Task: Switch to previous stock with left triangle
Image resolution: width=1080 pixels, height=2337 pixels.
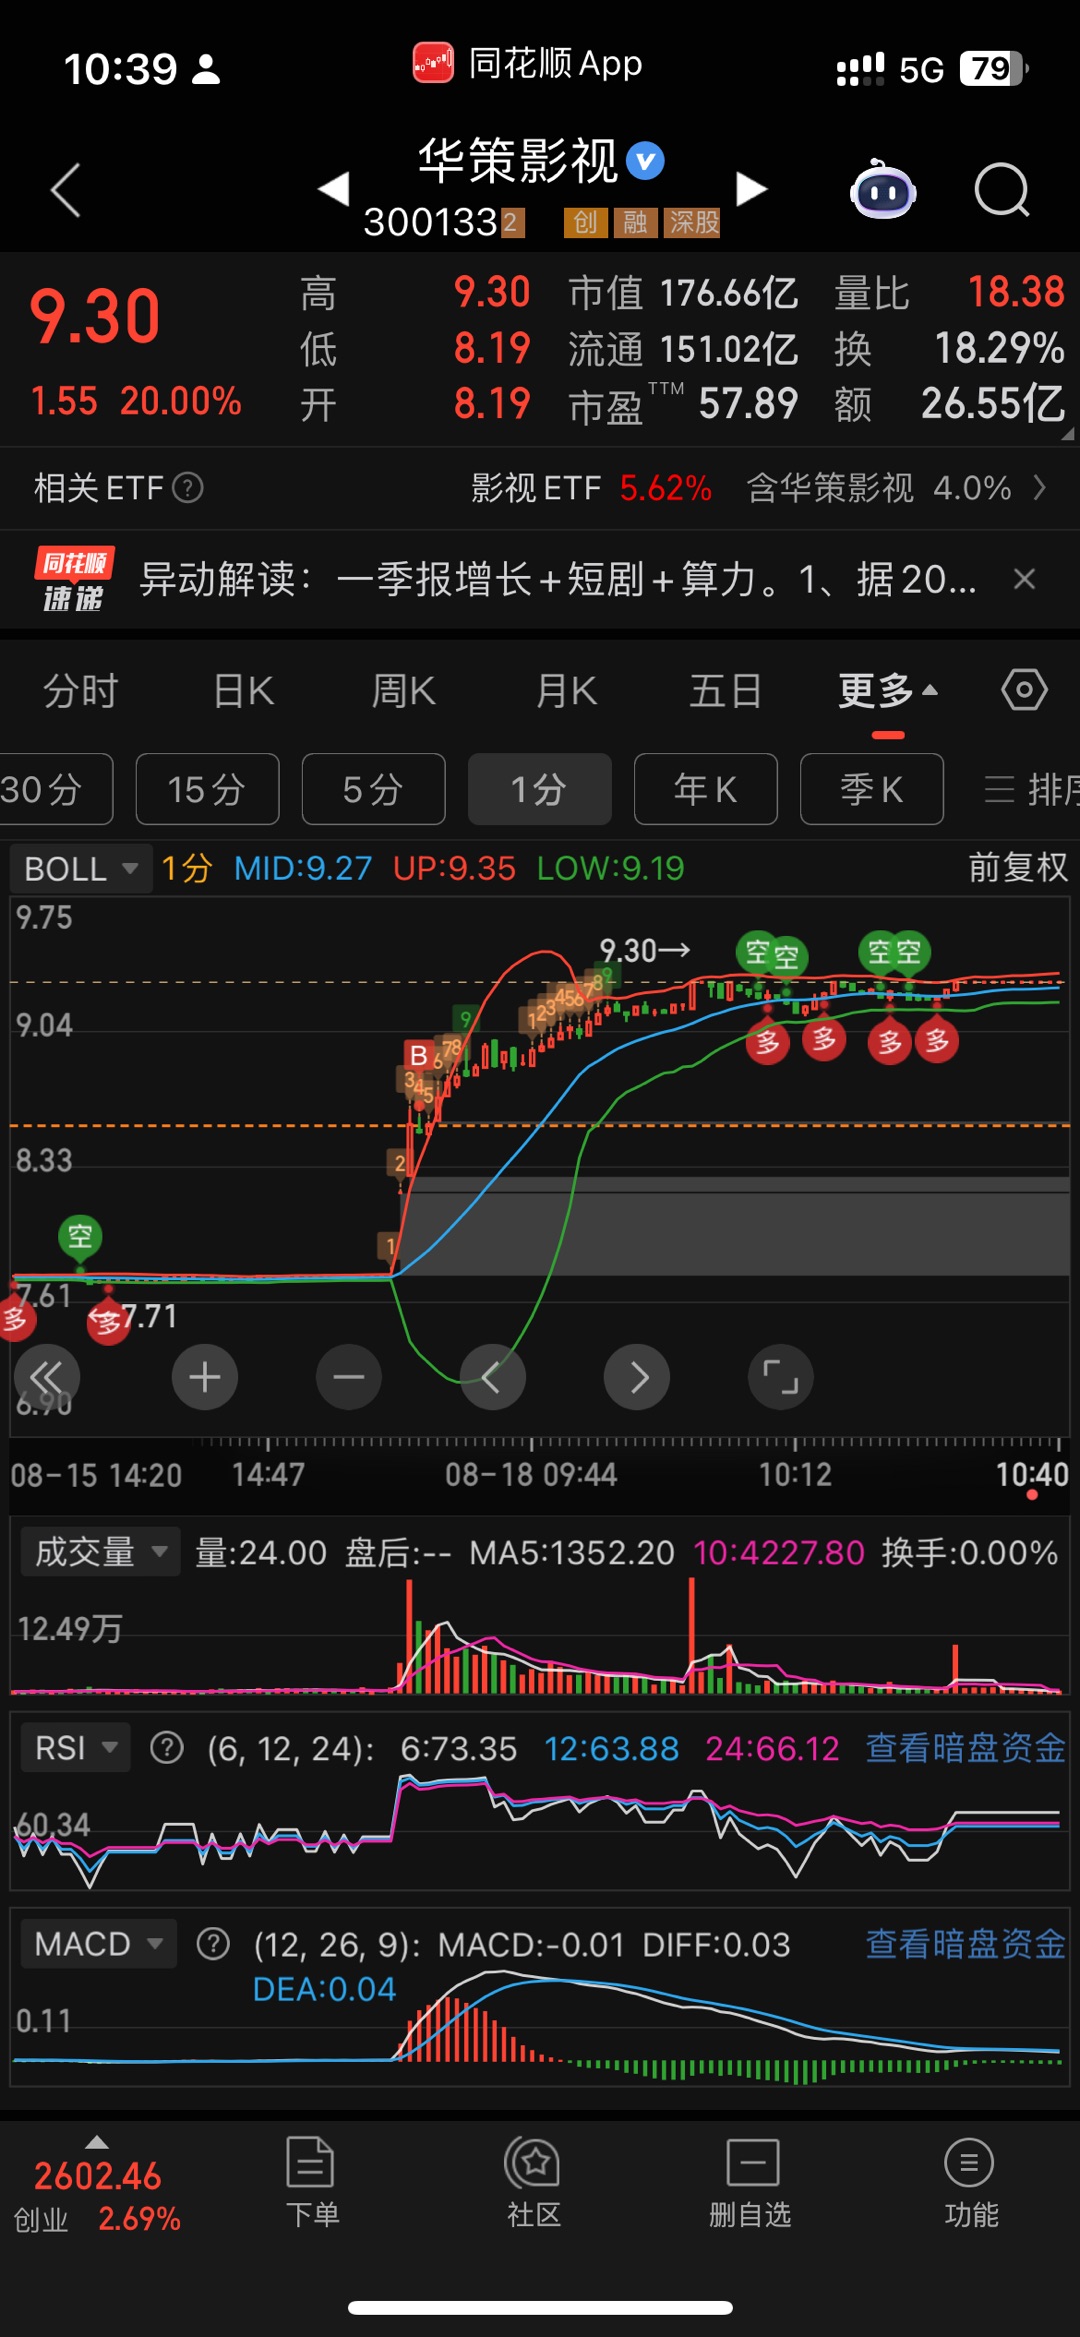Action: 334,188
